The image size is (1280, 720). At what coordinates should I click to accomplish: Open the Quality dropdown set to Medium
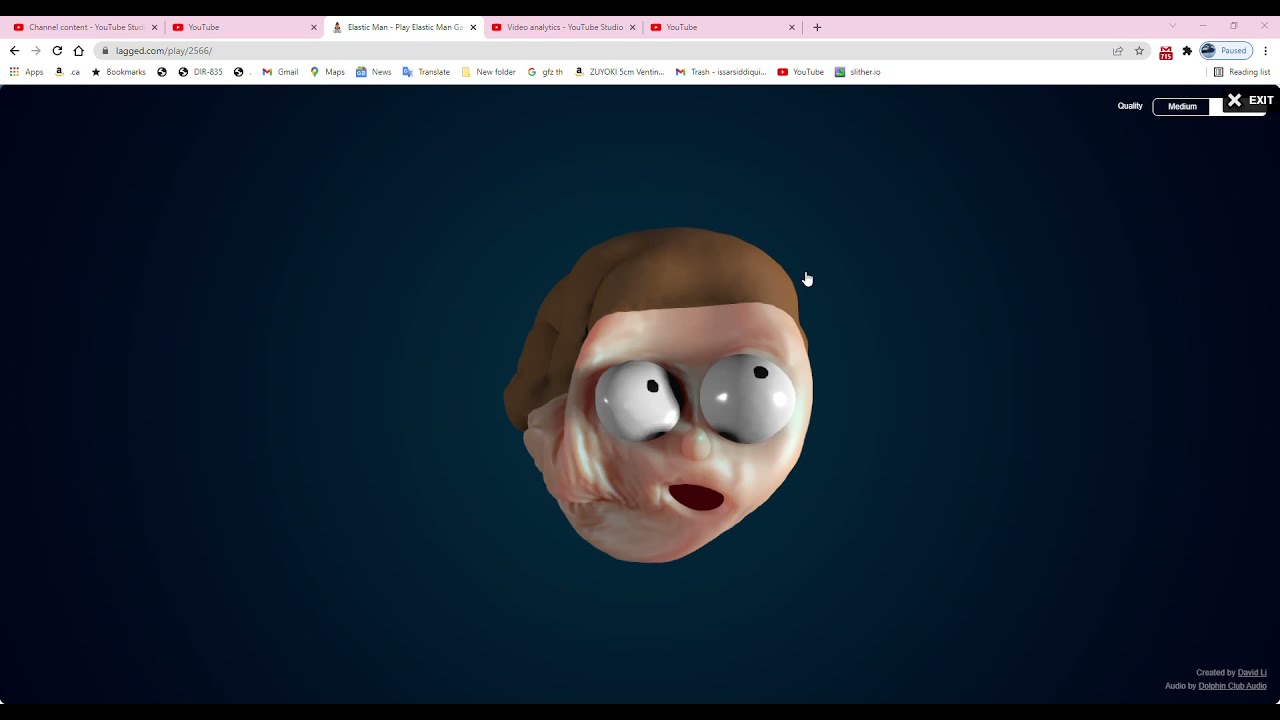(1182, 106)
